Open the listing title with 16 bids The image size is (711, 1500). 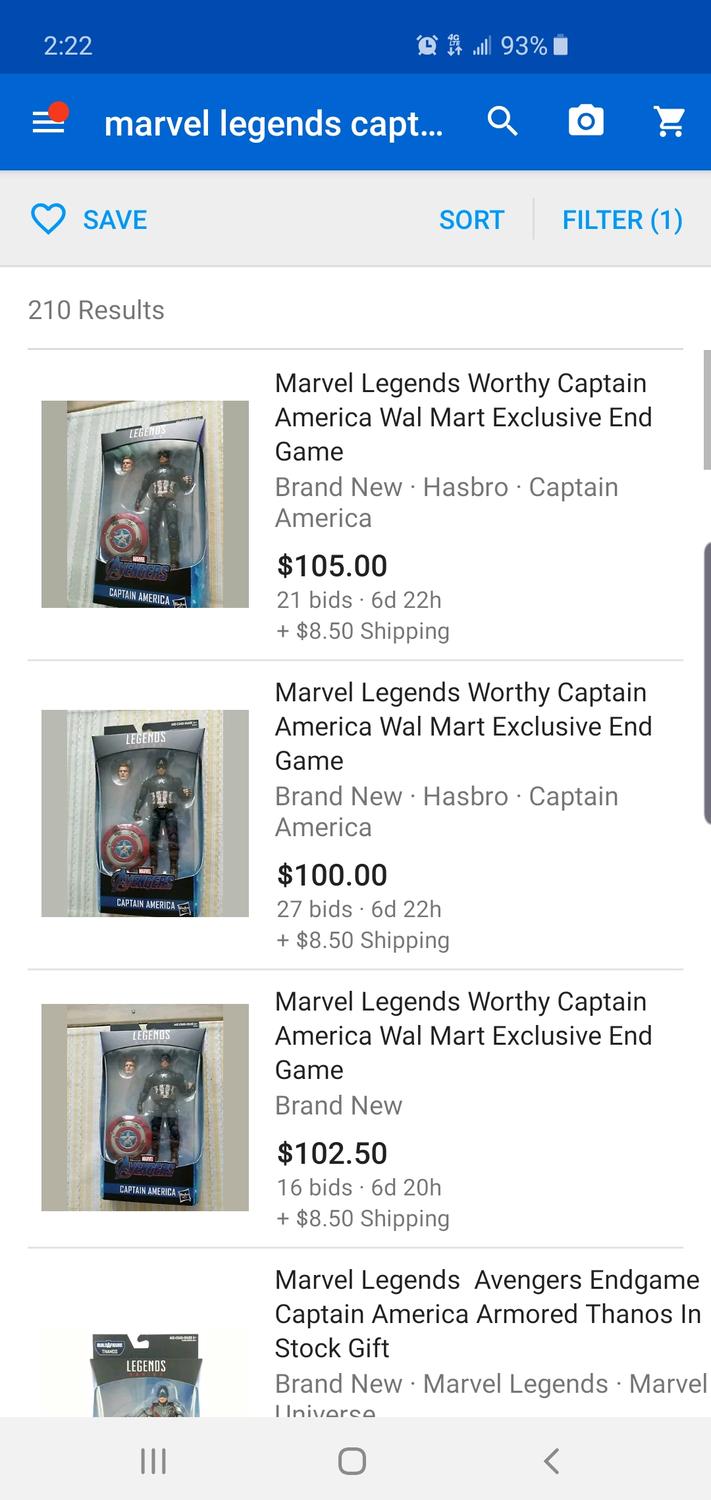pyautogui.click(x=462, y=1035)
